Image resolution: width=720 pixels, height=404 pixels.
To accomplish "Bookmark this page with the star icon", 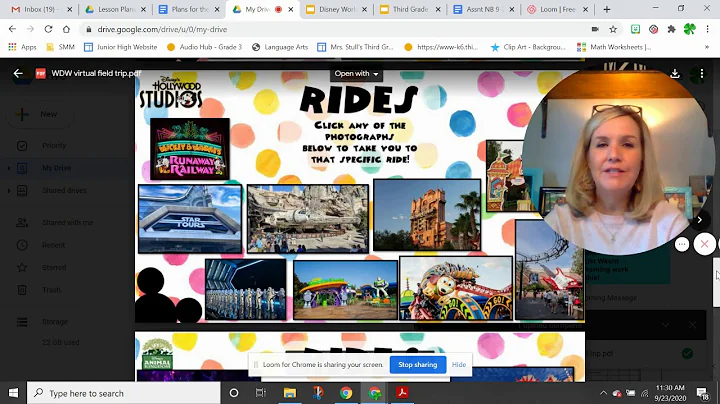I will [x=613, y=29].
